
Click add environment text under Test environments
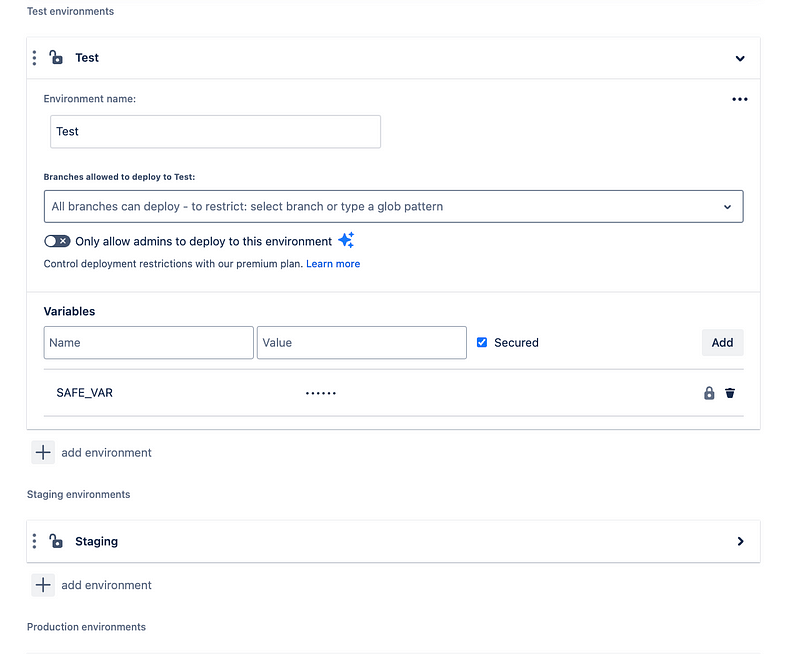[107, 452]
